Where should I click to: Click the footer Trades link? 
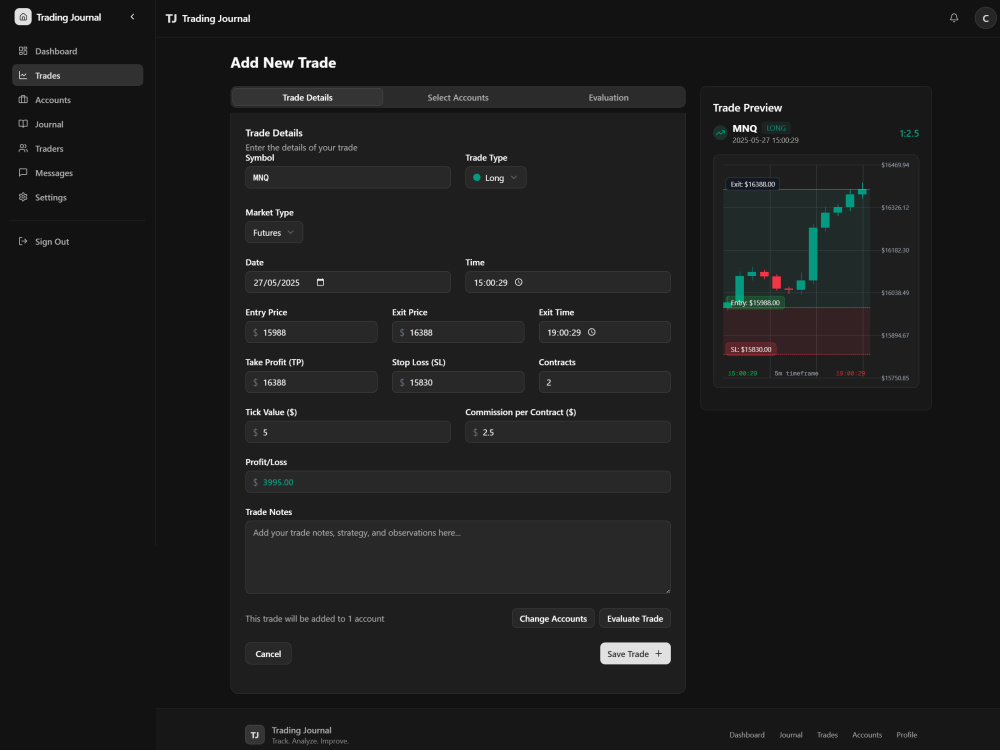(x=827, y=735)
